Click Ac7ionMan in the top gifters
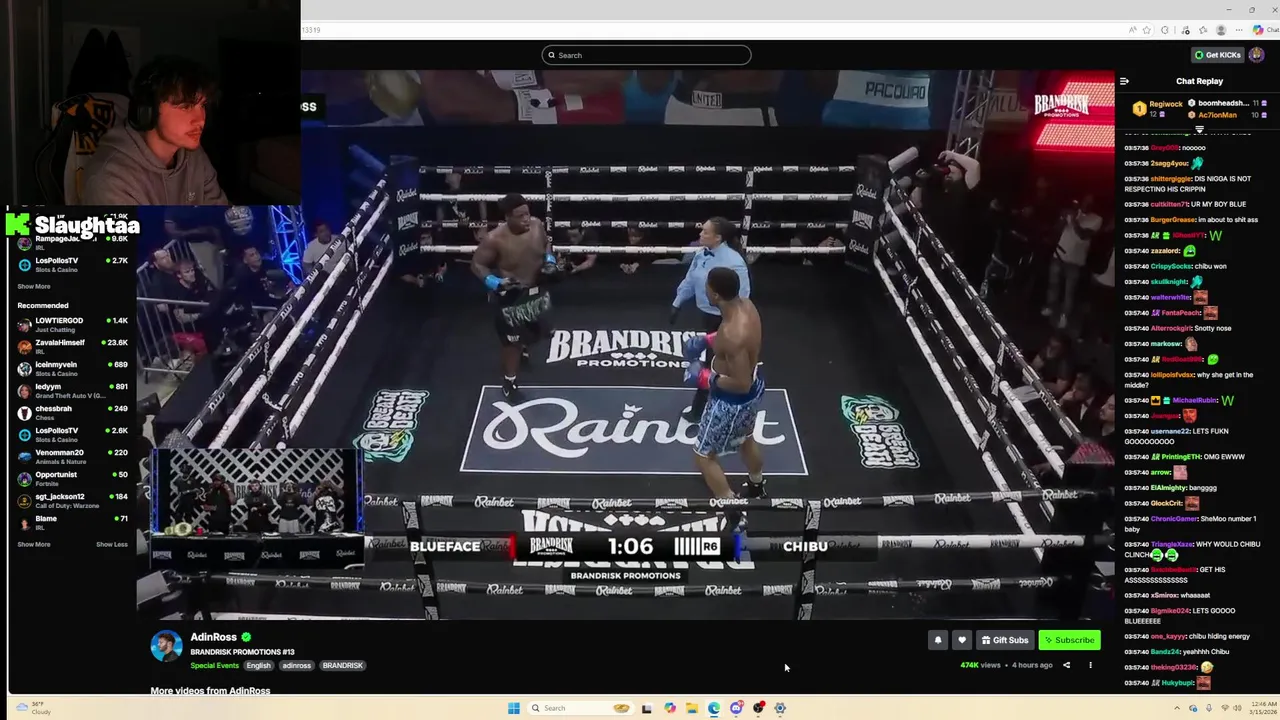1280x720 pixels. click(x=1218, y=115)
